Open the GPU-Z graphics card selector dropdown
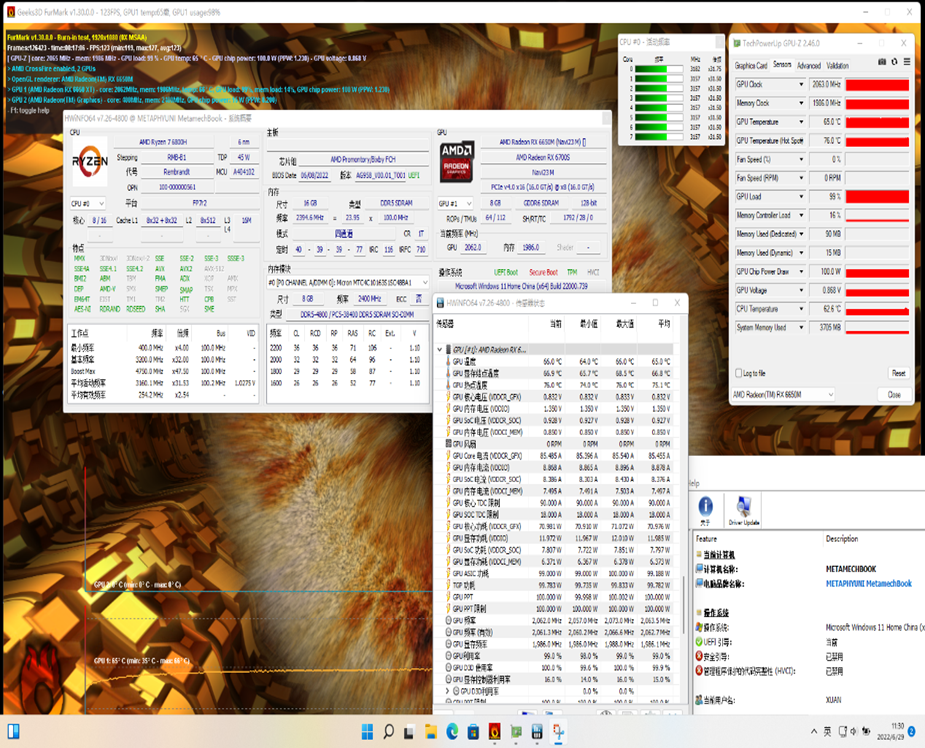Image resolution: width=925 pixels, height=748 pixels. [x=783, y=395]
